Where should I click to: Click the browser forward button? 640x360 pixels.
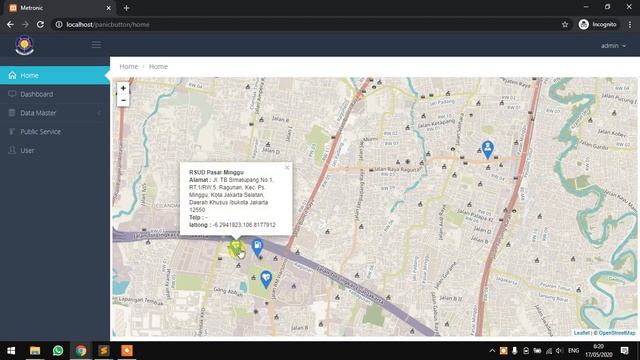click(x=25, y=24)
